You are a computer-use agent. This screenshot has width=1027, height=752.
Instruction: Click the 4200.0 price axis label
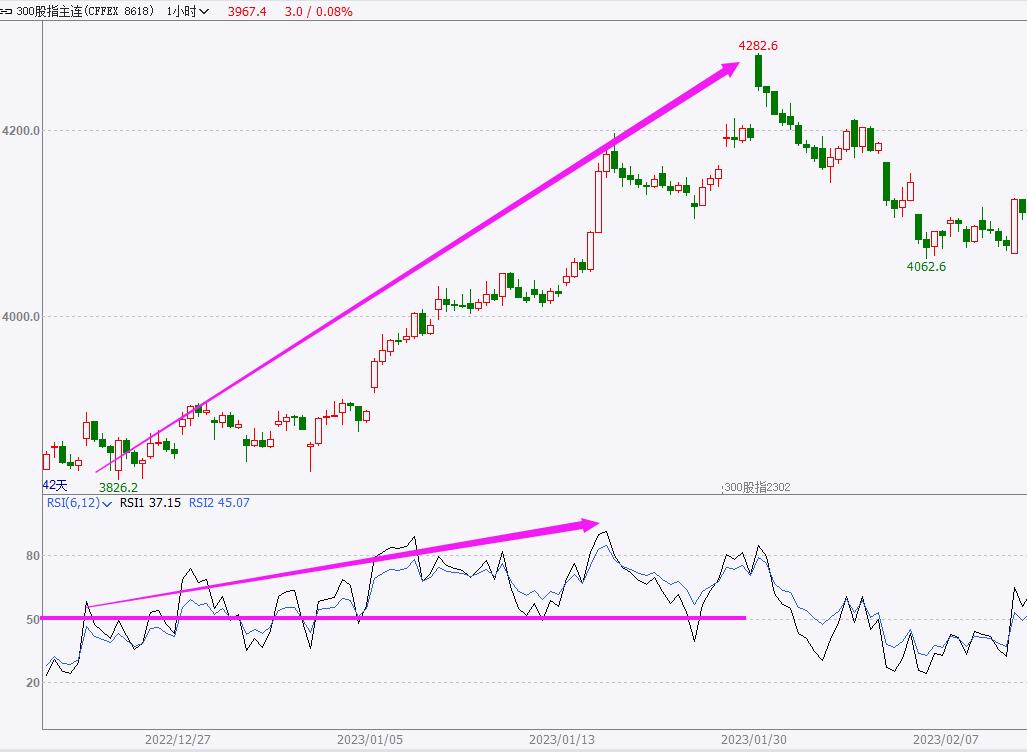tap(21, 130)
